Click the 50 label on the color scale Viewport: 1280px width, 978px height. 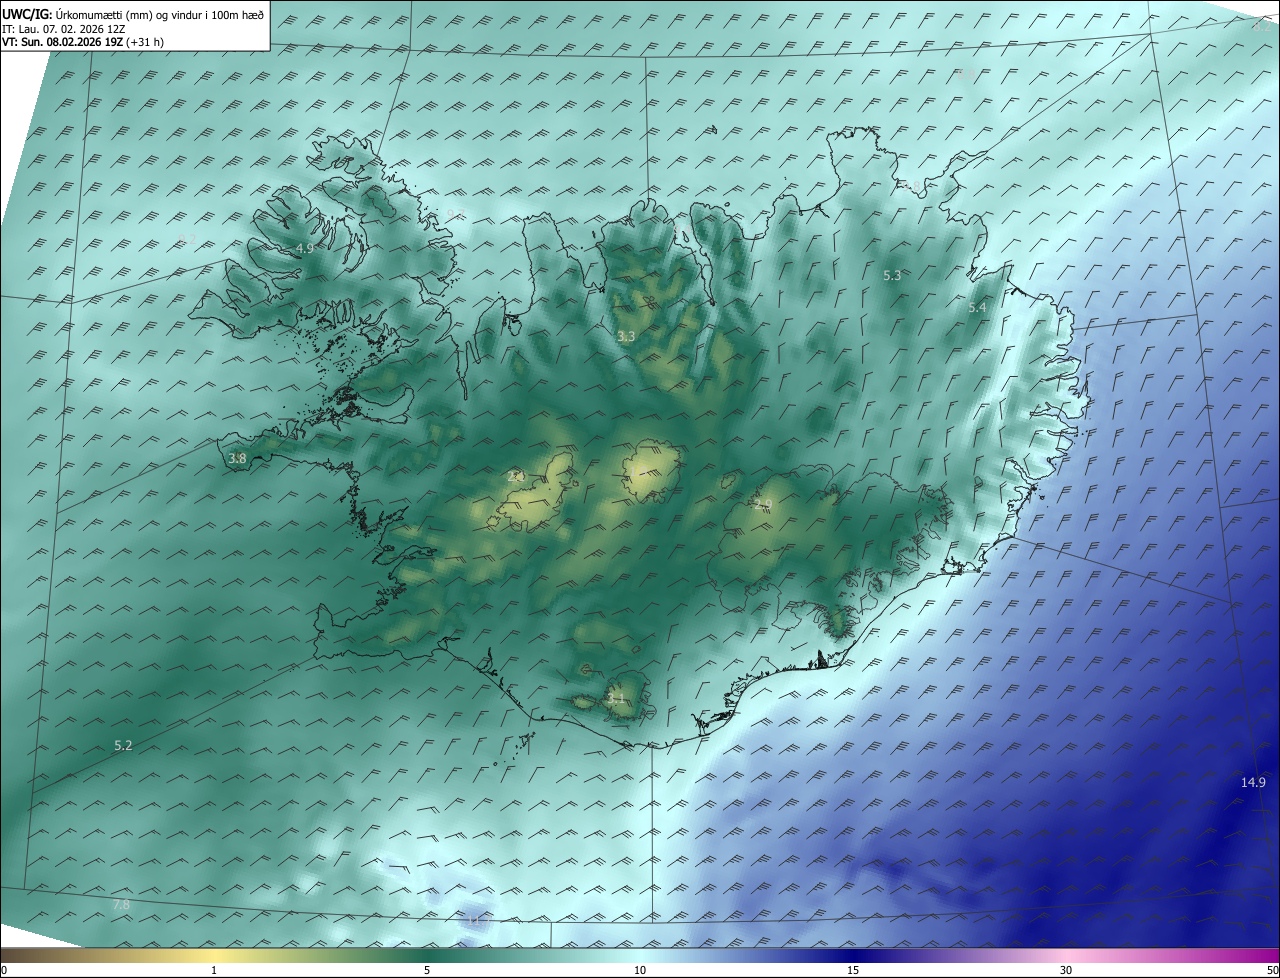[1272, 970]
